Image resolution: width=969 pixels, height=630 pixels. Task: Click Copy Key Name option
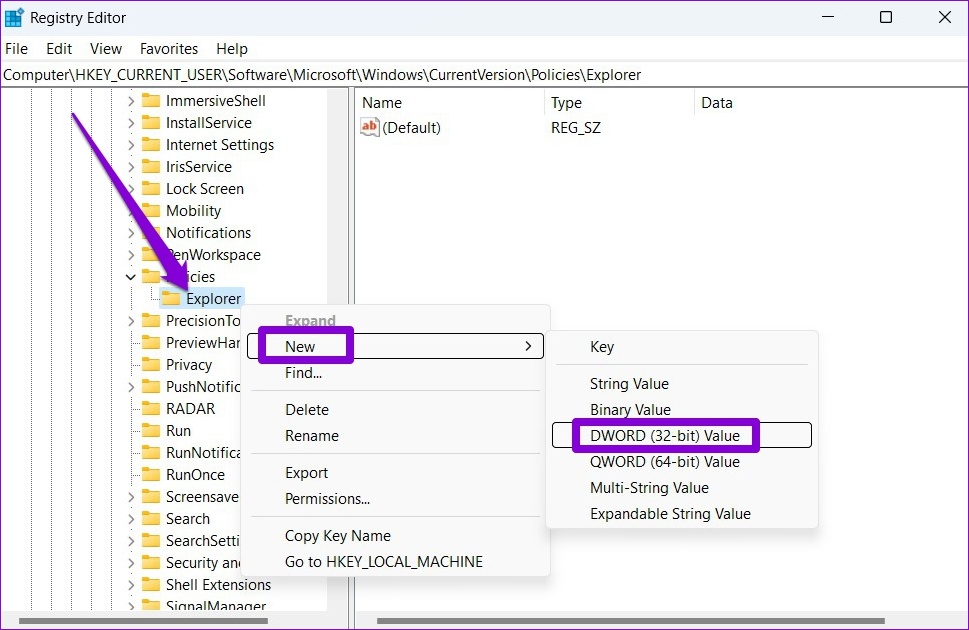(337, 536)
